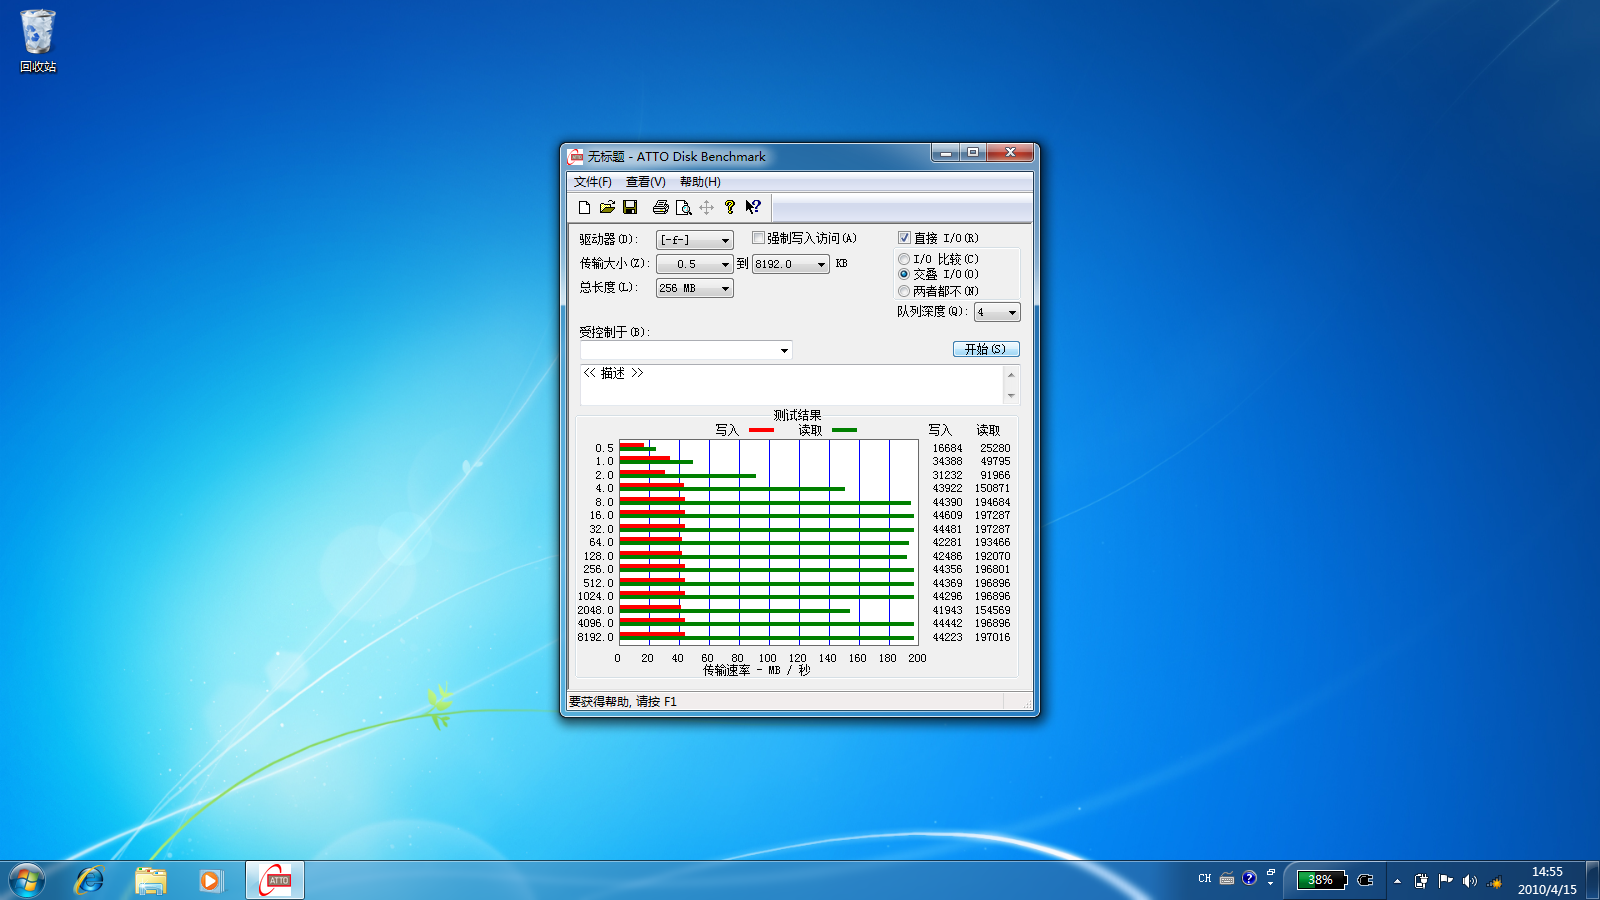Viewport: 1600px width, 900px height.
Task: Select the 交叠 I/O(O) radio button
Action: coord(904,274)
